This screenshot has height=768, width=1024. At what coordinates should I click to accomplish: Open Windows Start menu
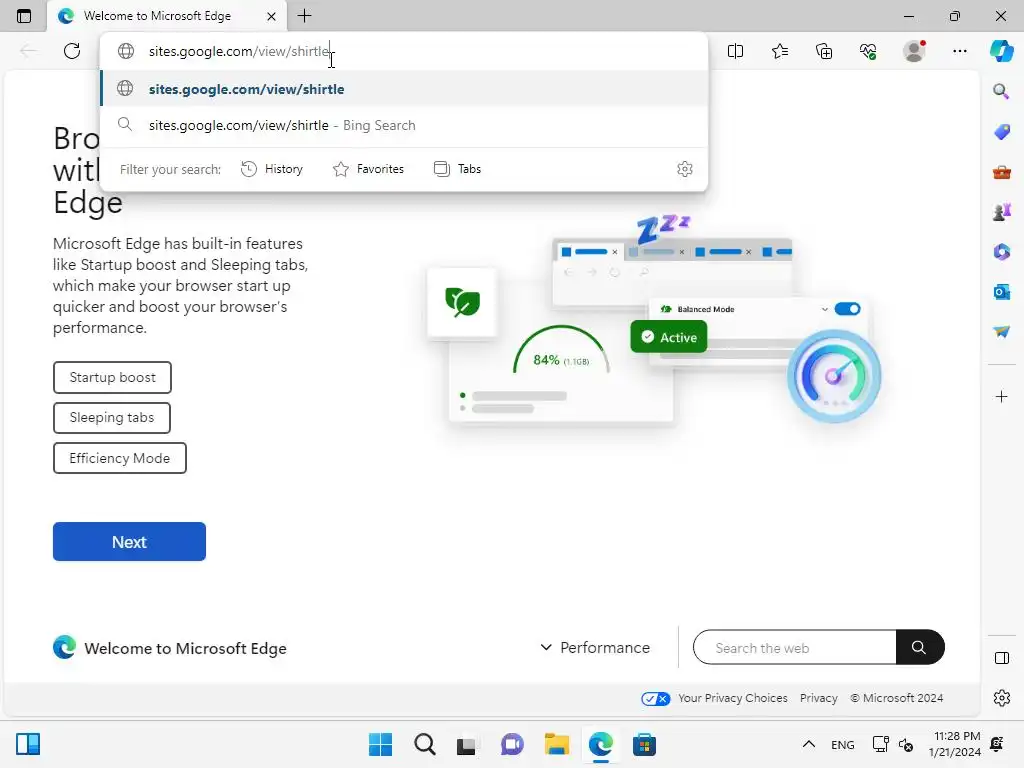pyautogui.click(x=380, y=744)
